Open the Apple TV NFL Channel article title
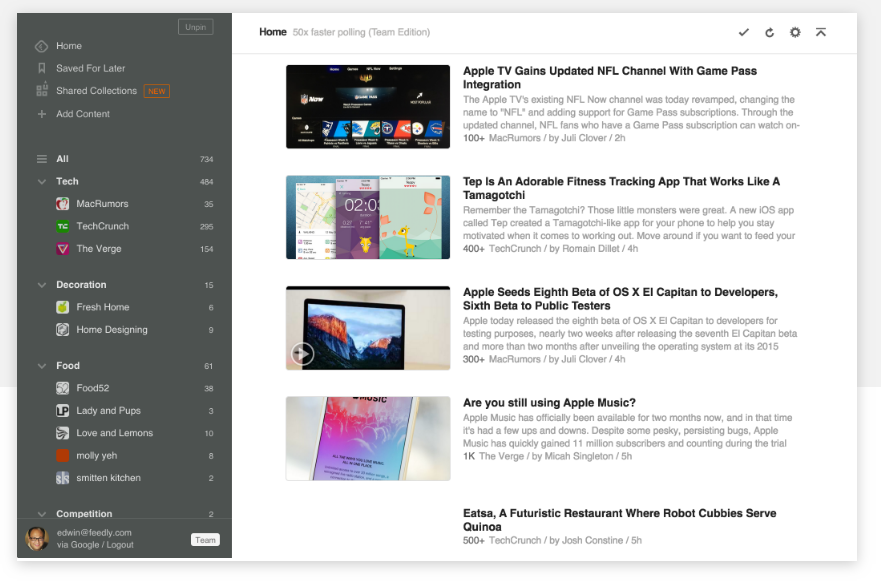The image size is (881, 581). click(610, 78)
